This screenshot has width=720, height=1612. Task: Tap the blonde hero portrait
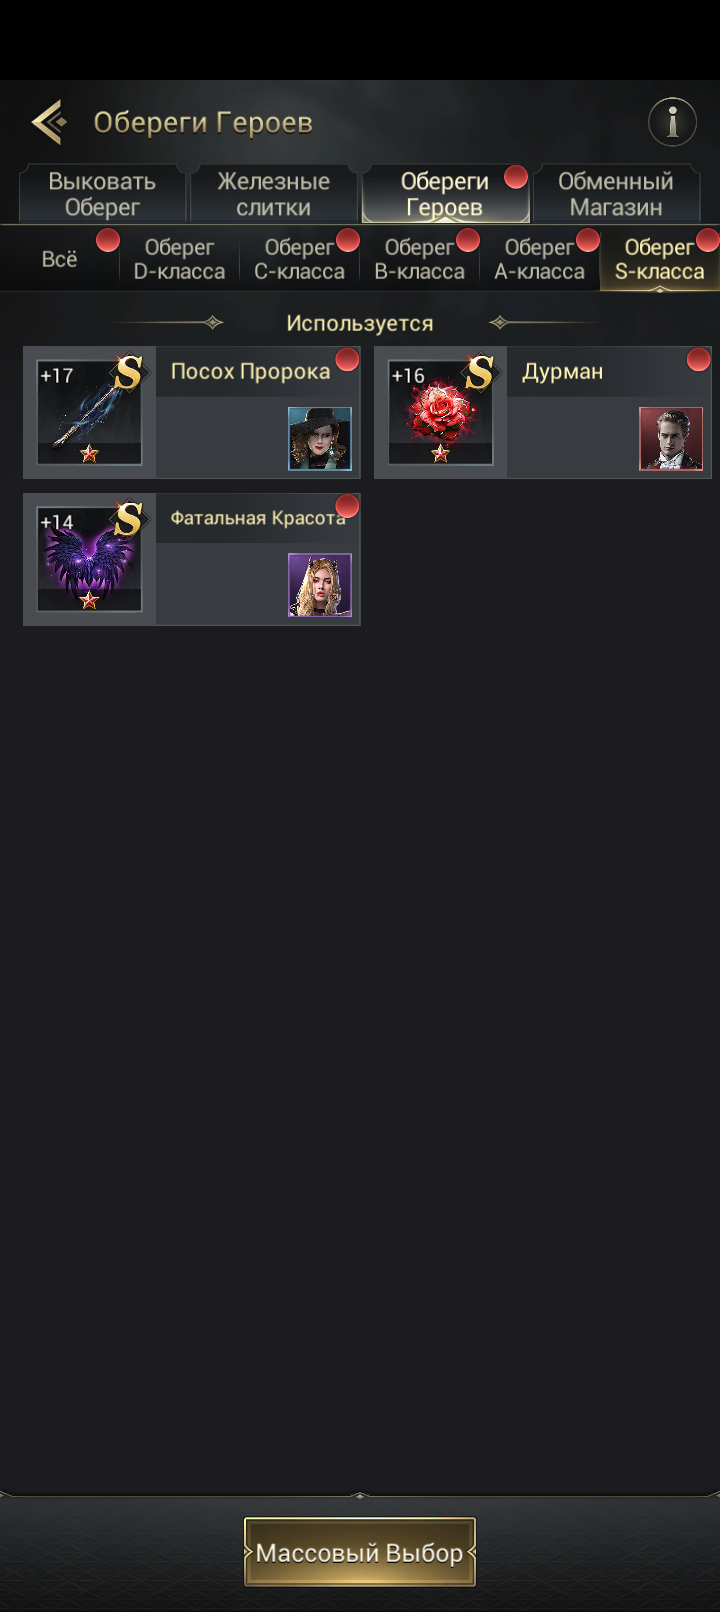(320, 585)
